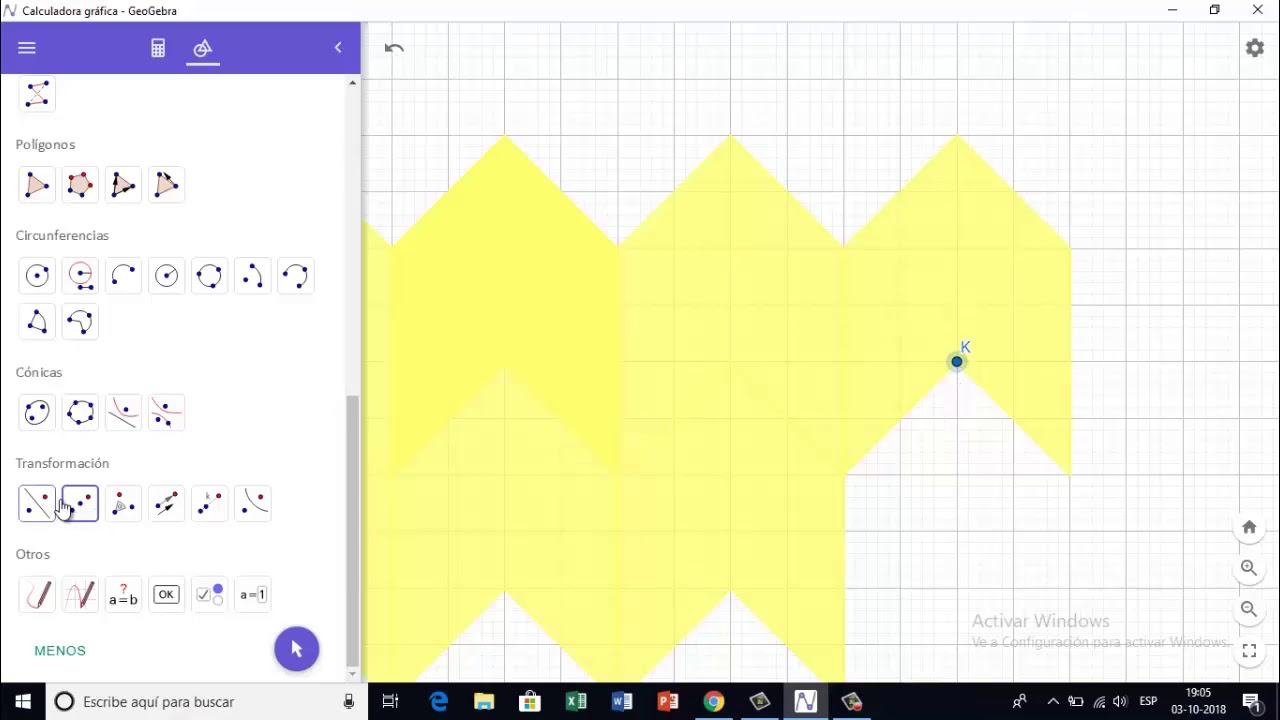Screen dimensions: 1280x720
Task: Select the Hyperbola tool
Action: pyautogui.click(x=166, y=413)
